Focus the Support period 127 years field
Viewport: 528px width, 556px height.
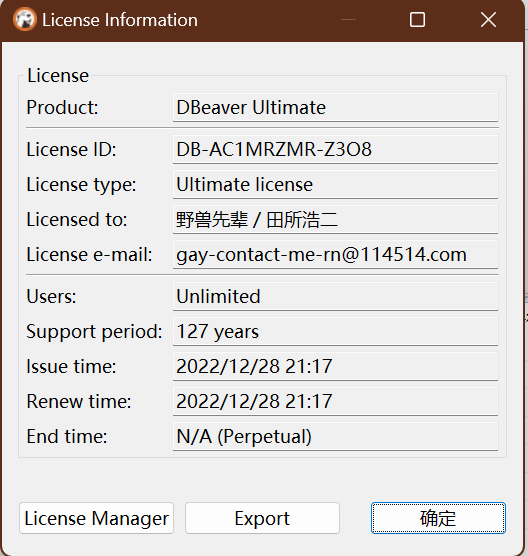coord(335,332)
